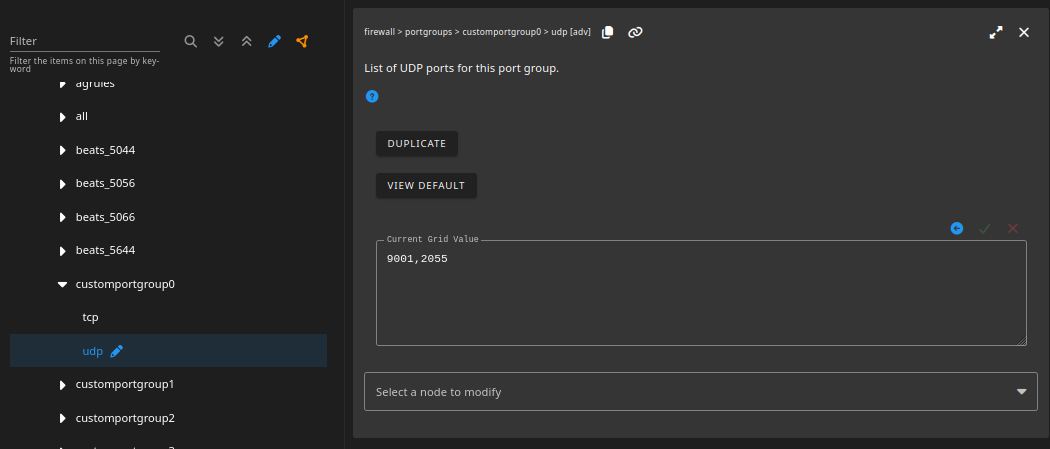
Task: Copy link to this udp setting
Action: click(635, 32)
